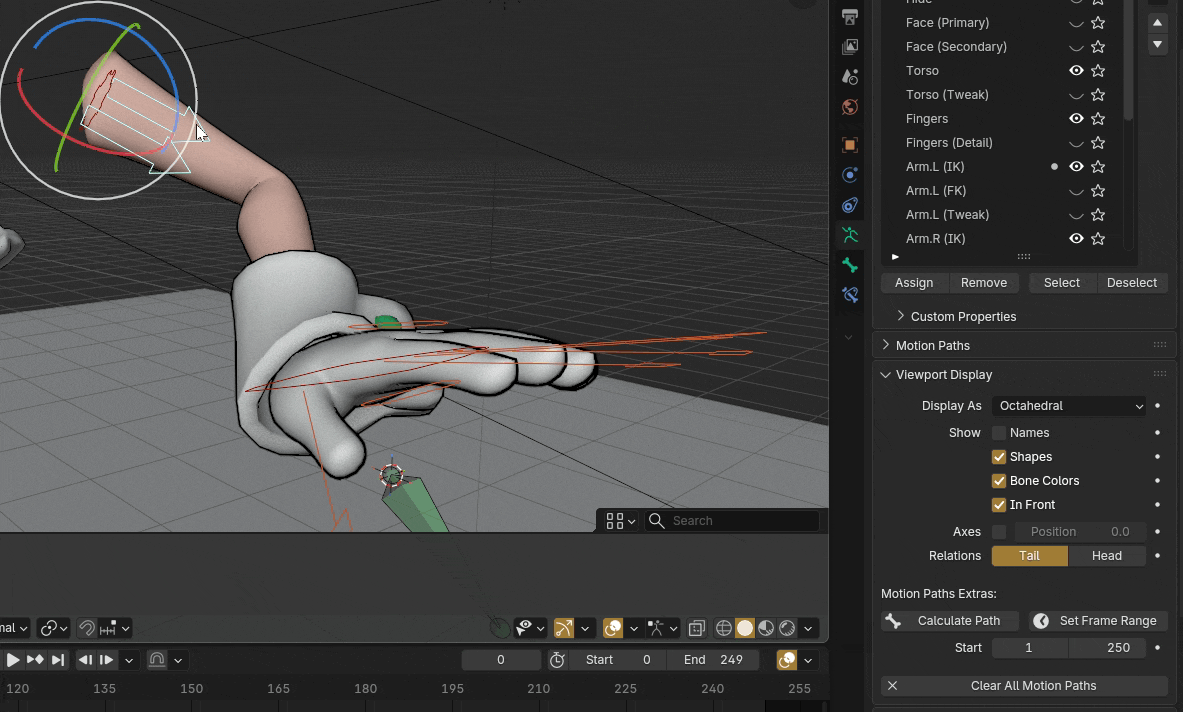Enable the Axes checkbox
The height and width of the screenshot is (712, 1183).
pyautogui.click(x=999, y=532)
